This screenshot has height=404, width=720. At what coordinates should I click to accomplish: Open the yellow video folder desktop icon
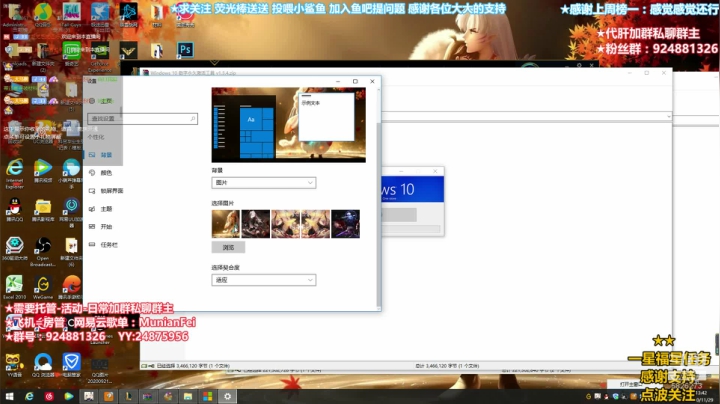pyautogui.click(x=43, y=210)
